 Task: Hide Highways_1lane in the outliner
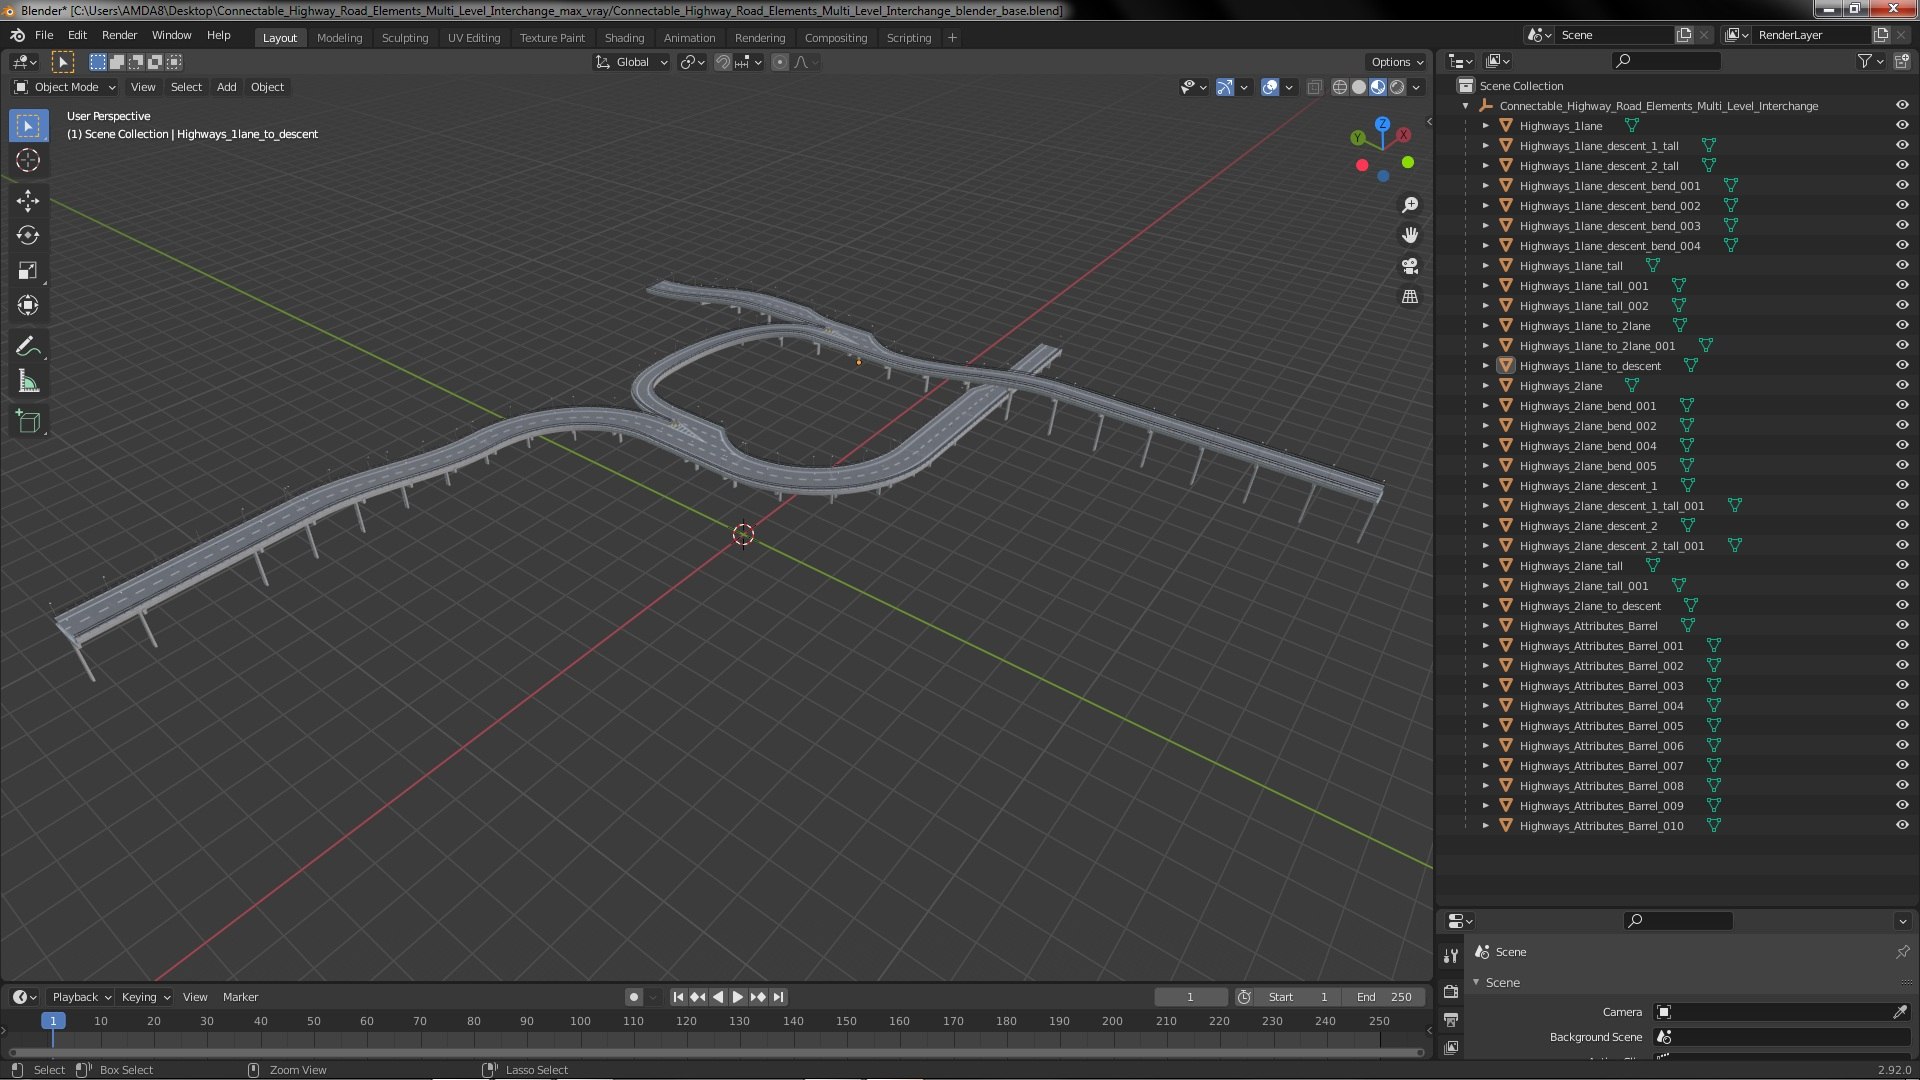(1902, 125)
